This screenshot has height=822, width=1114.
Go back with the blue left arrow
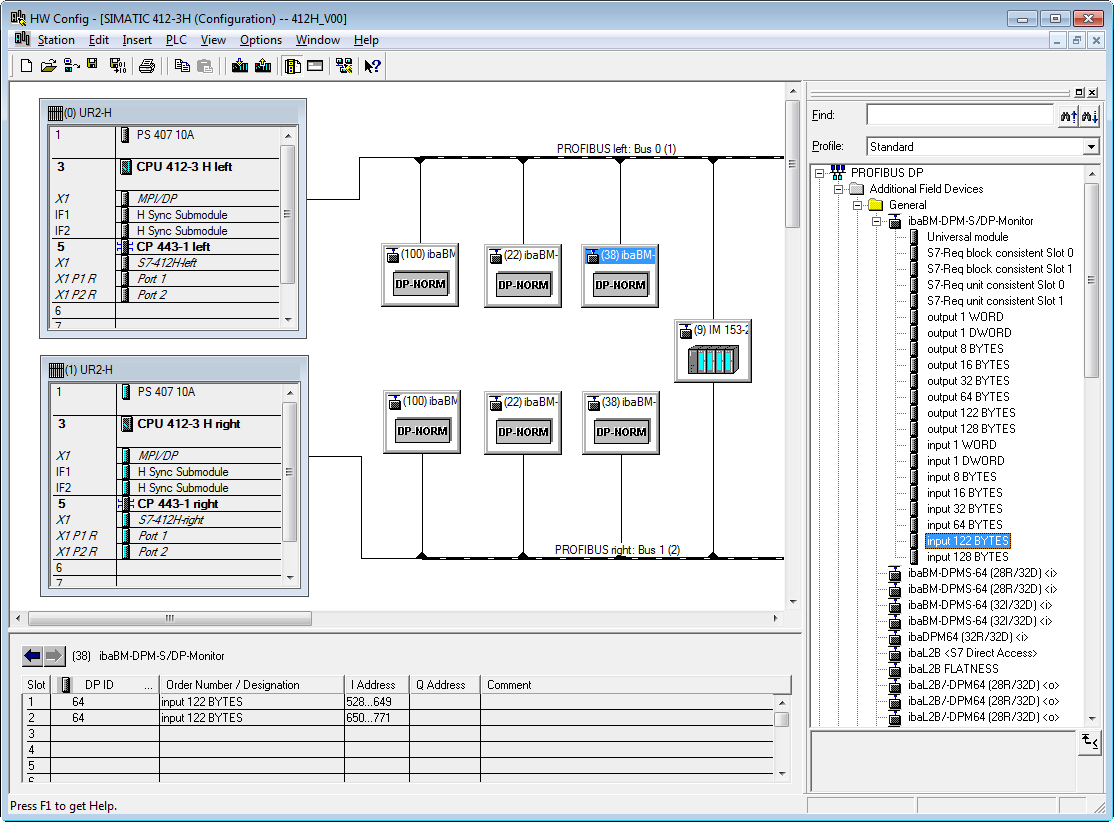pyautogui.click(x=32, y=656)
